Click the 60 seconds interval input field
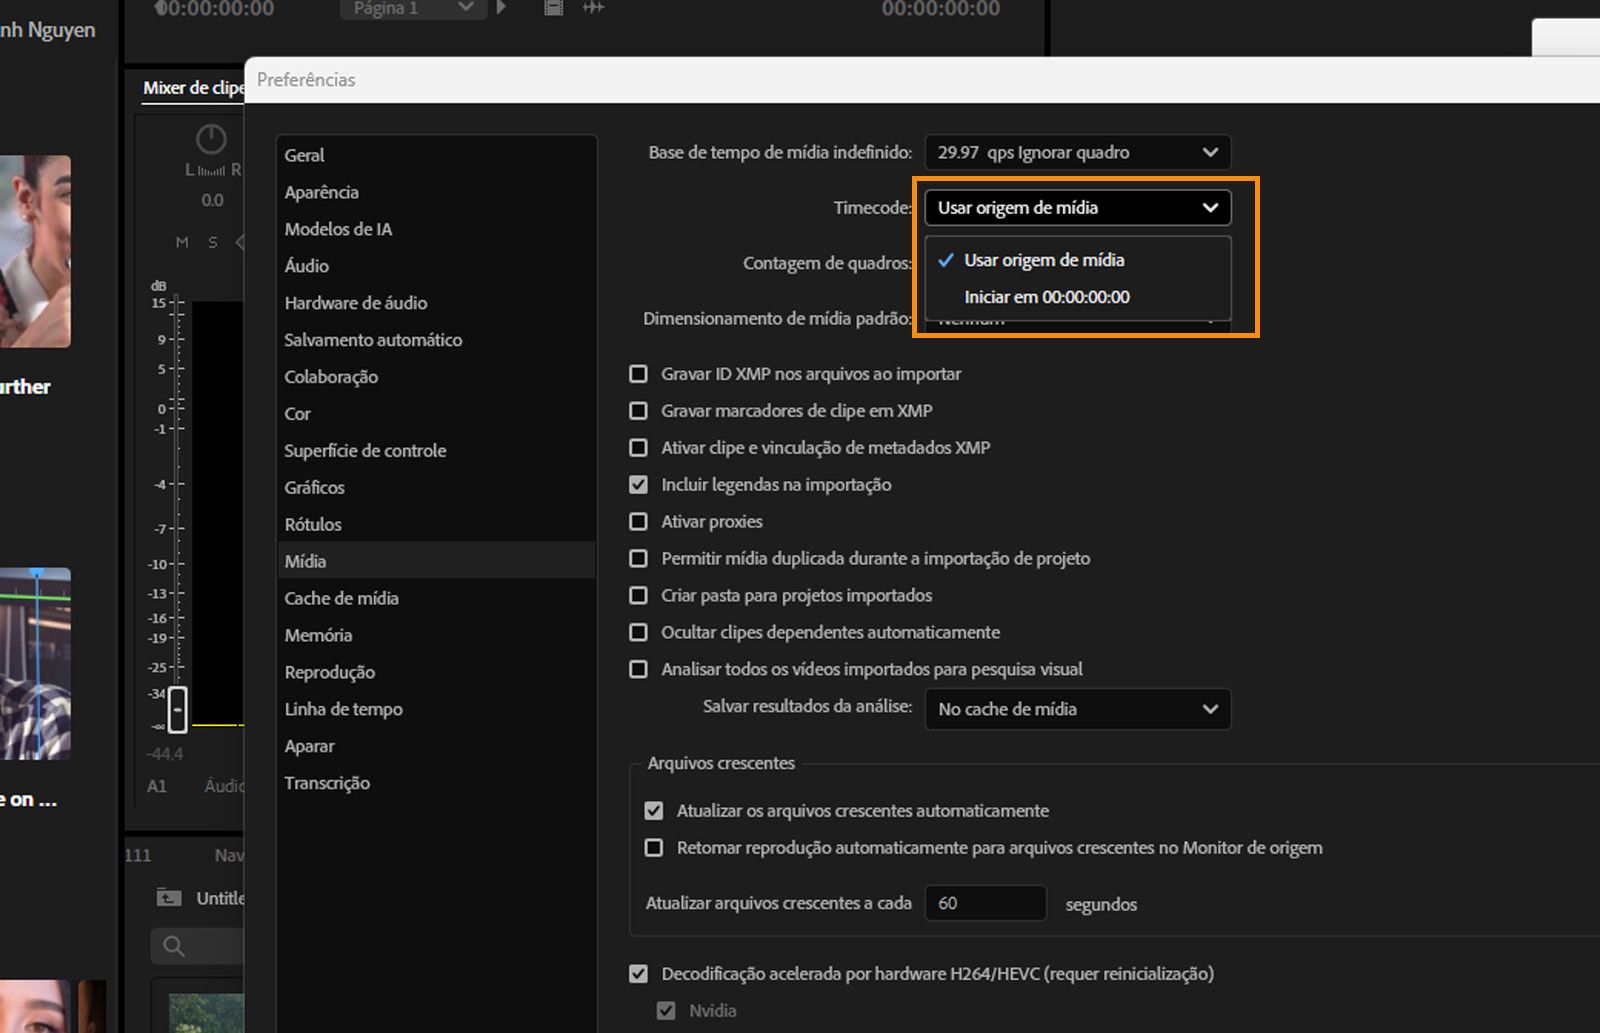This screenshot has height=1033, width=1600. pyautogui.click(x=985, y=902)
